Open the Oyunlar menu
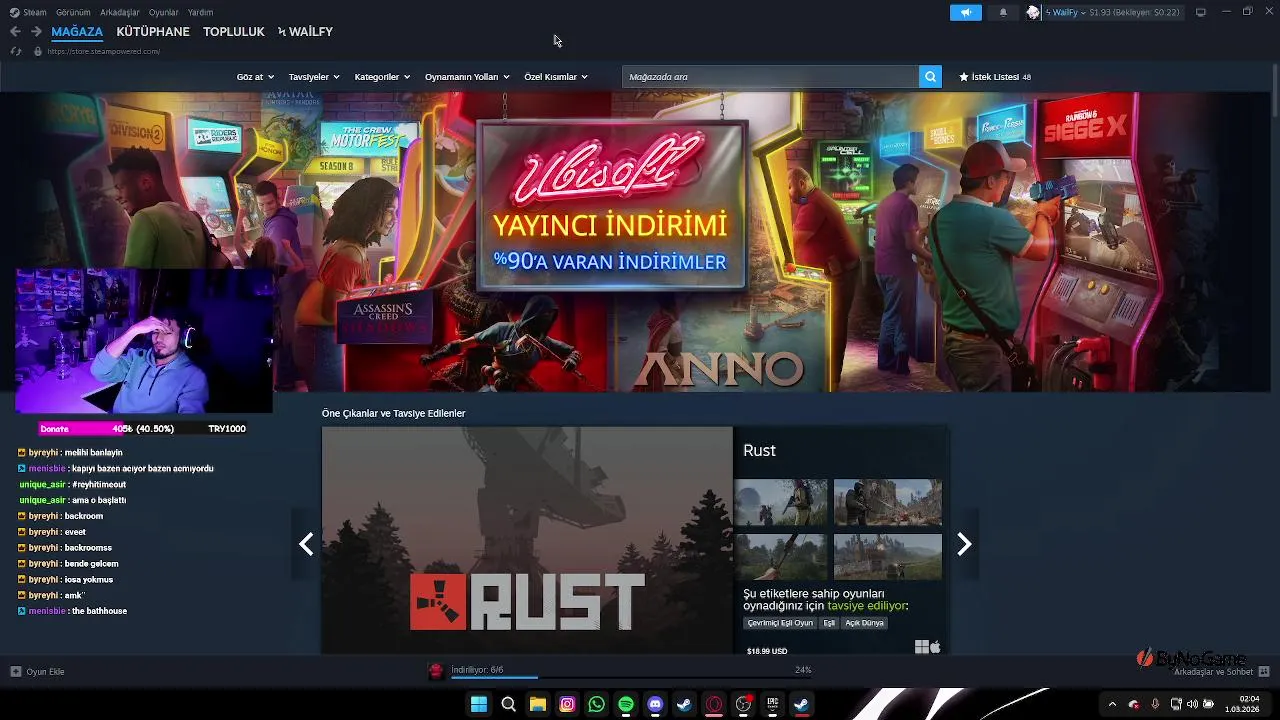 click(164, 12)
